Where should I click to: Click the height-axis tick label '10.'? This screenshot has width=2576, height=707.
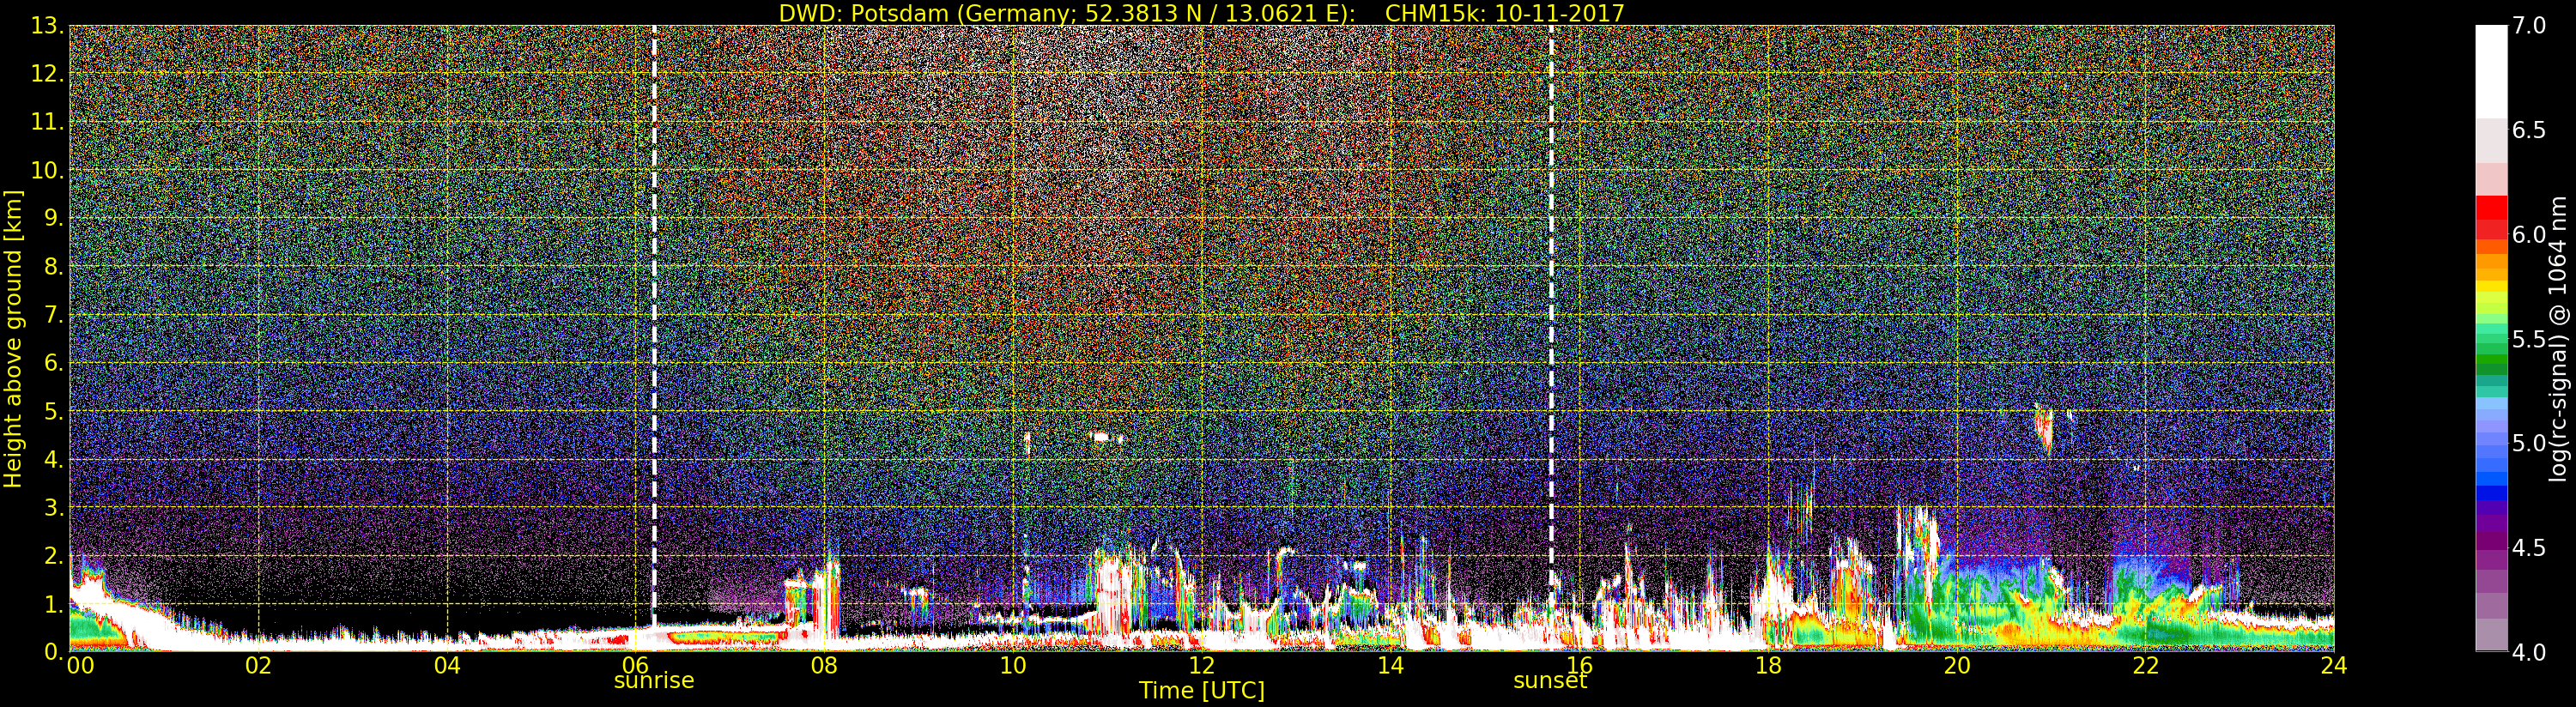click(48, 170)
